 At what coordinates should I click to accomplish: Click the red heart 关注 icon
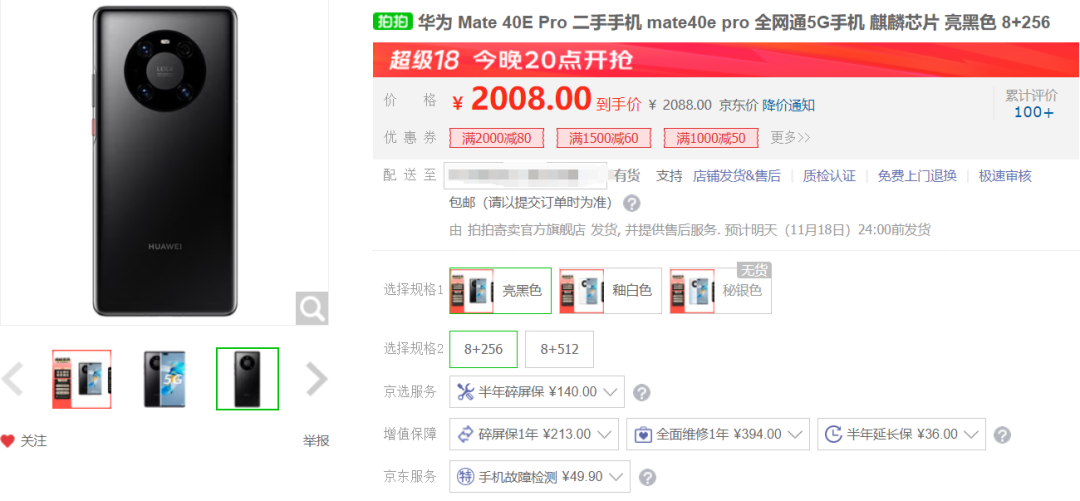point(8,441)
